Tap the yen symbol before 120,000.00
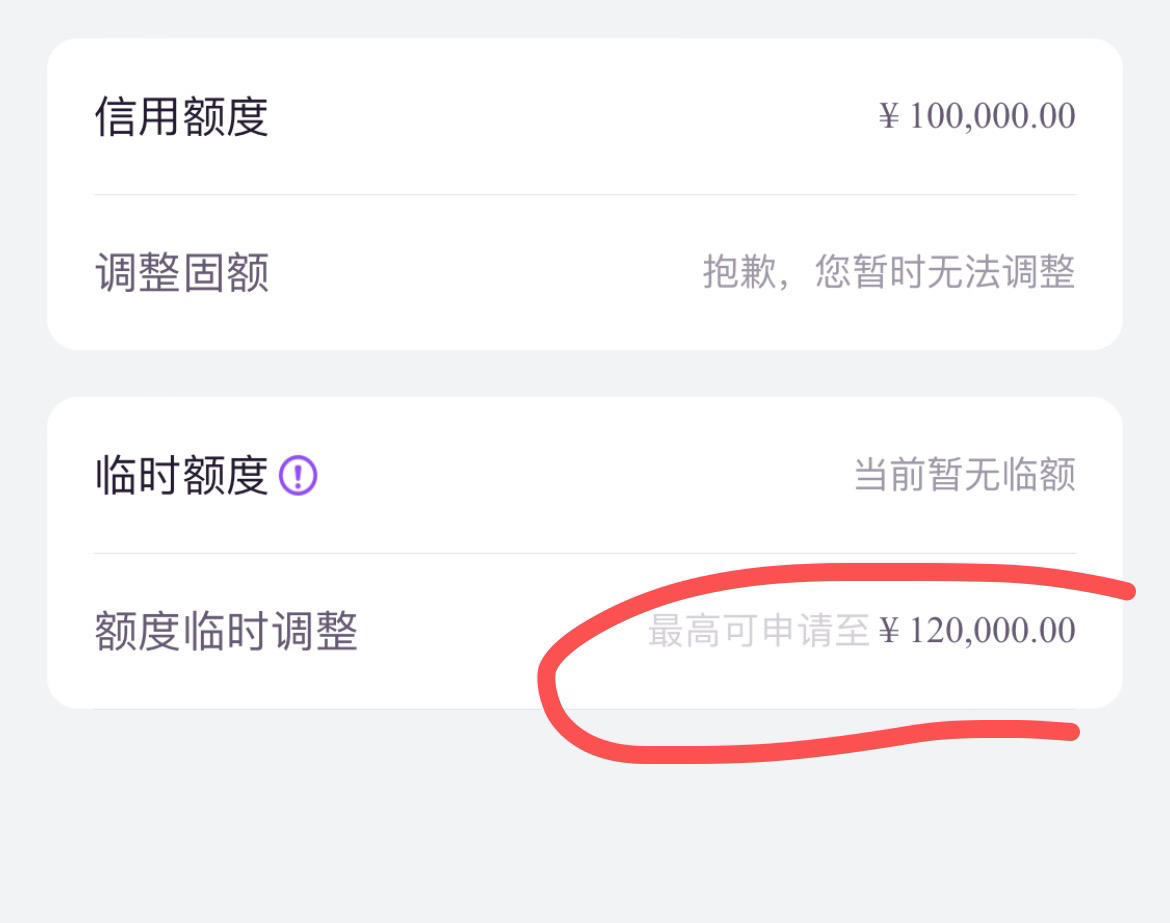The height and width of the screenshot is (923, 1170). coord(889,631)
